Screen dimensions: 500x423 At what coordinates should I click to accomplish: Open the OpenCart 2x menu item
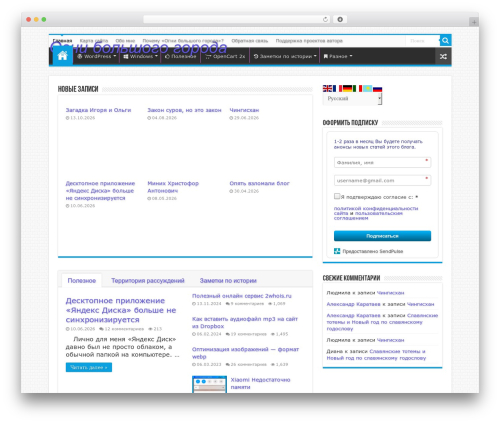pyautogui.click(x=225, y=56)
